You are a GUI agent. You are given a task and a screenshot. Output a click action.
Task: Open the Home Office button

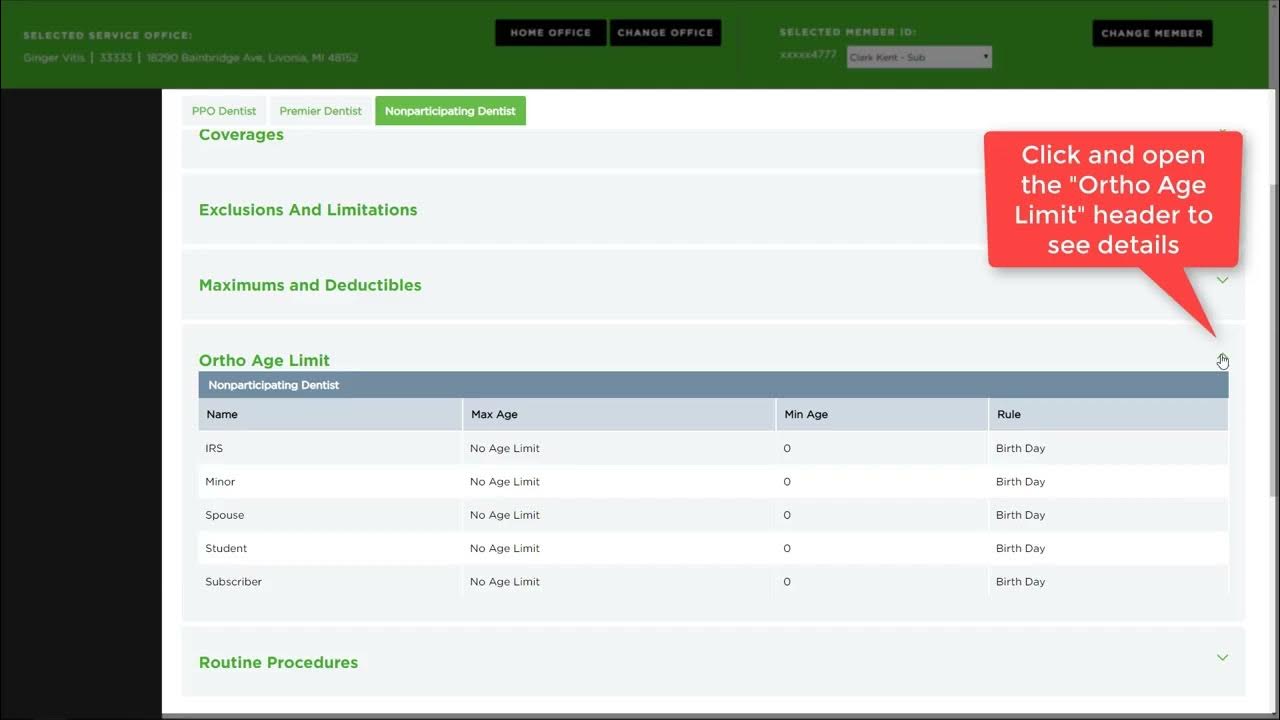click(x=550, y=33)
